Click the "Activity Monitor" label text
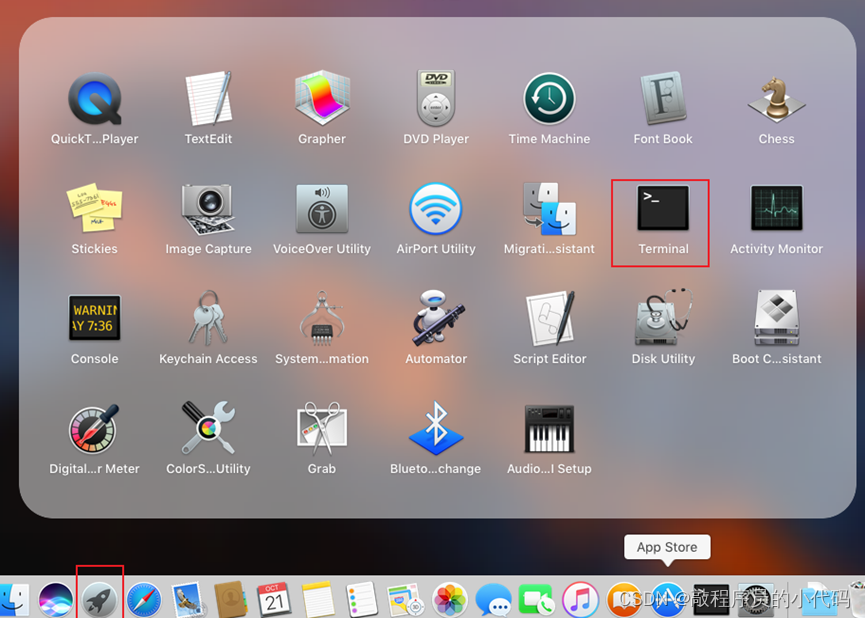The width and height of the screenshot is (865, 618). click(777, 249)
